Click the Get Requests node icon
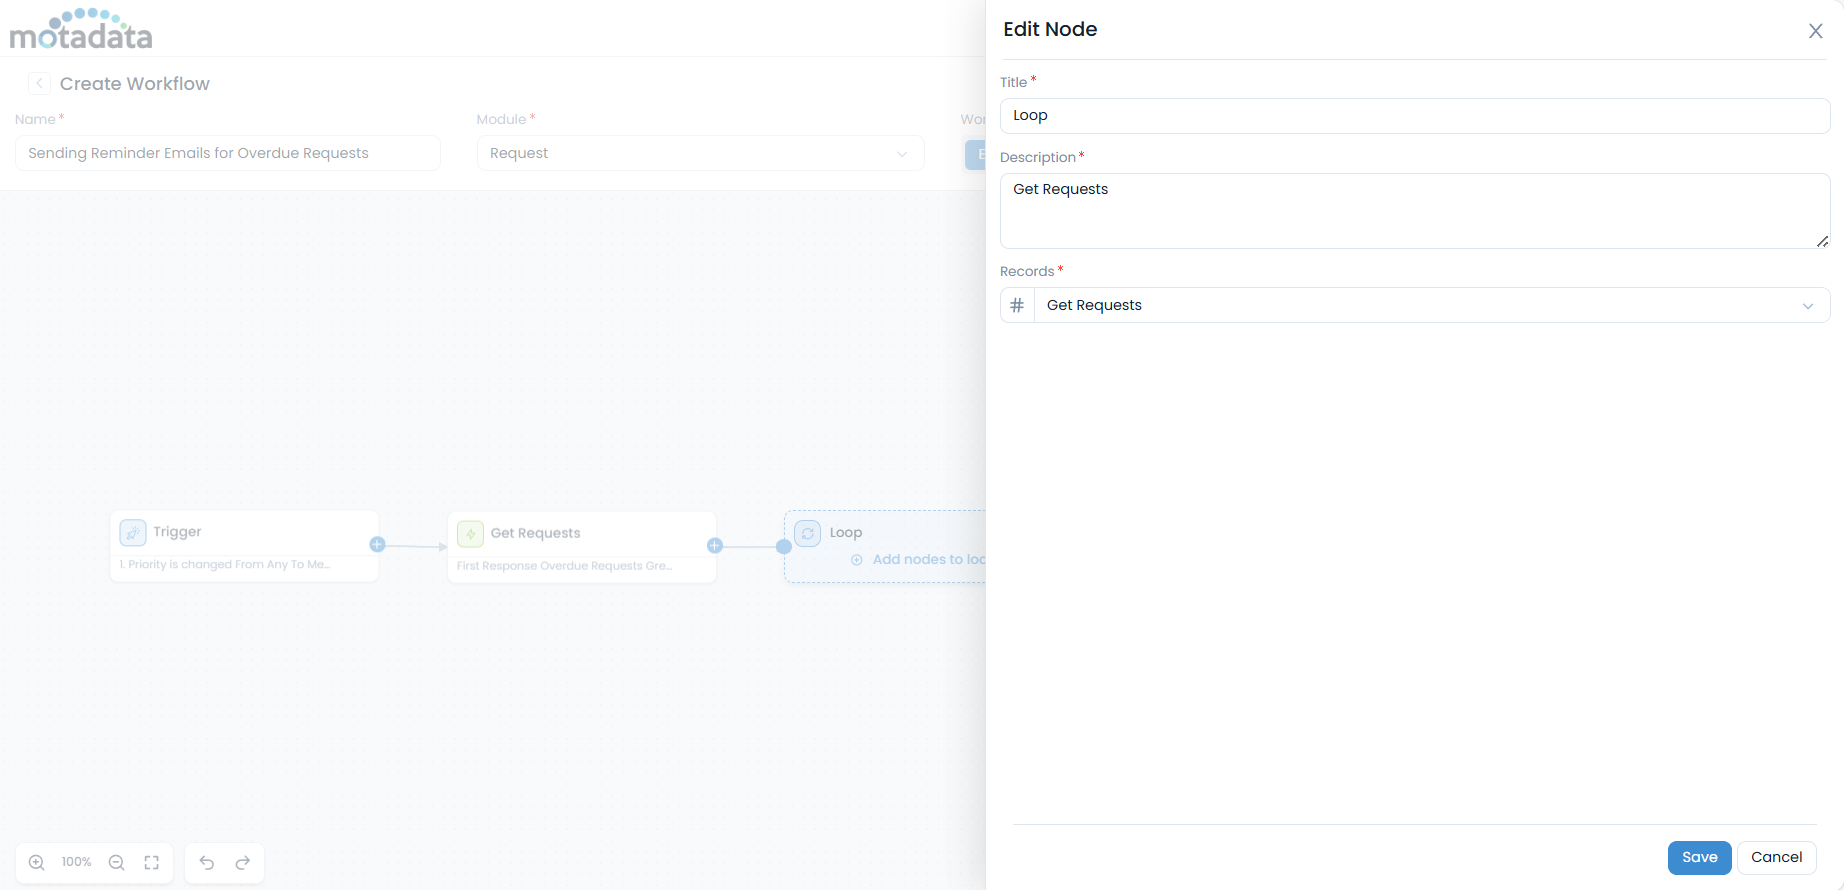This screenshot has width=1844, height=890. (x=470, y=534)
